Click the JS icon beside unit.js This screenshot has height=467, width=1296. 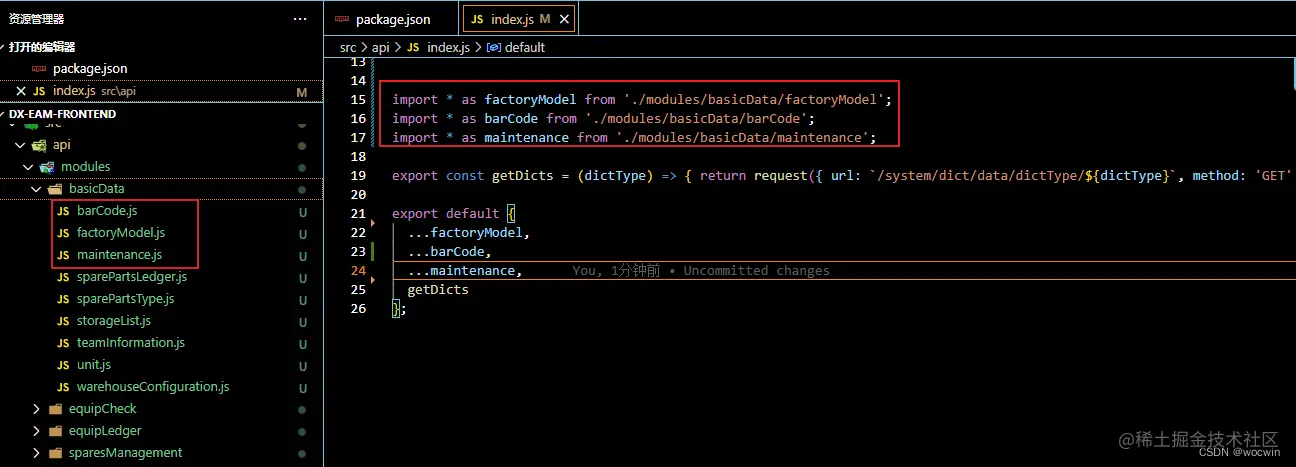[x=63, y=365]
